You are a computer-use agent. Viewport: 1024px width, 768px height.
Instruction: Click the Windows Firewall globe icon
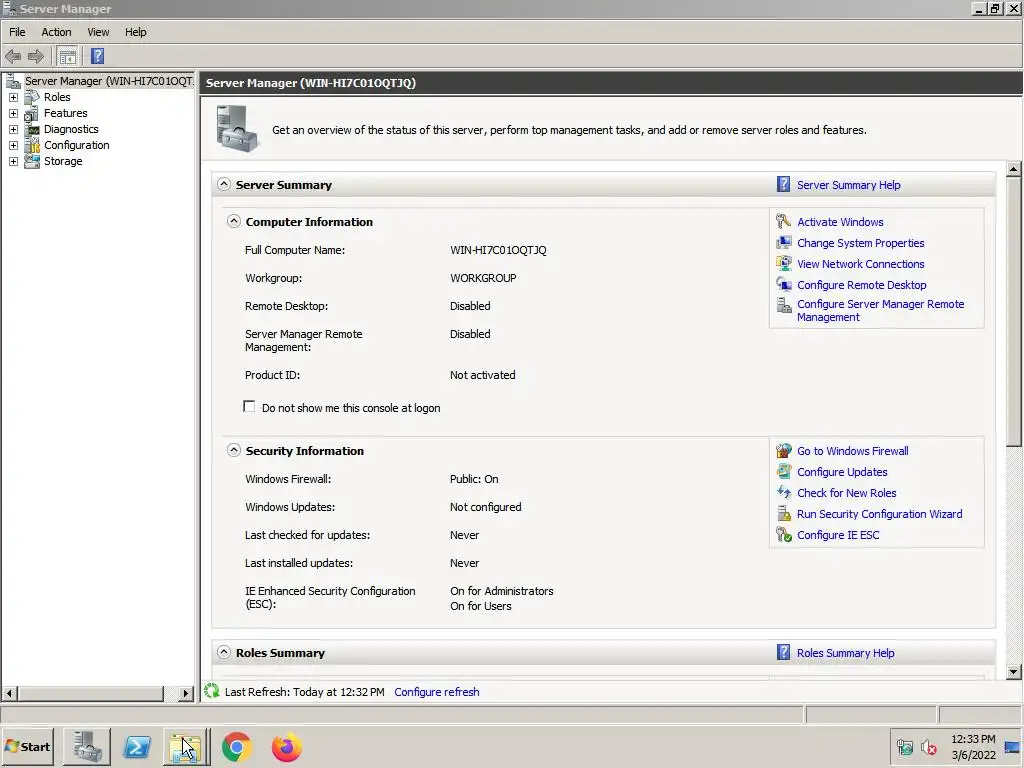[x=783, y=451]
